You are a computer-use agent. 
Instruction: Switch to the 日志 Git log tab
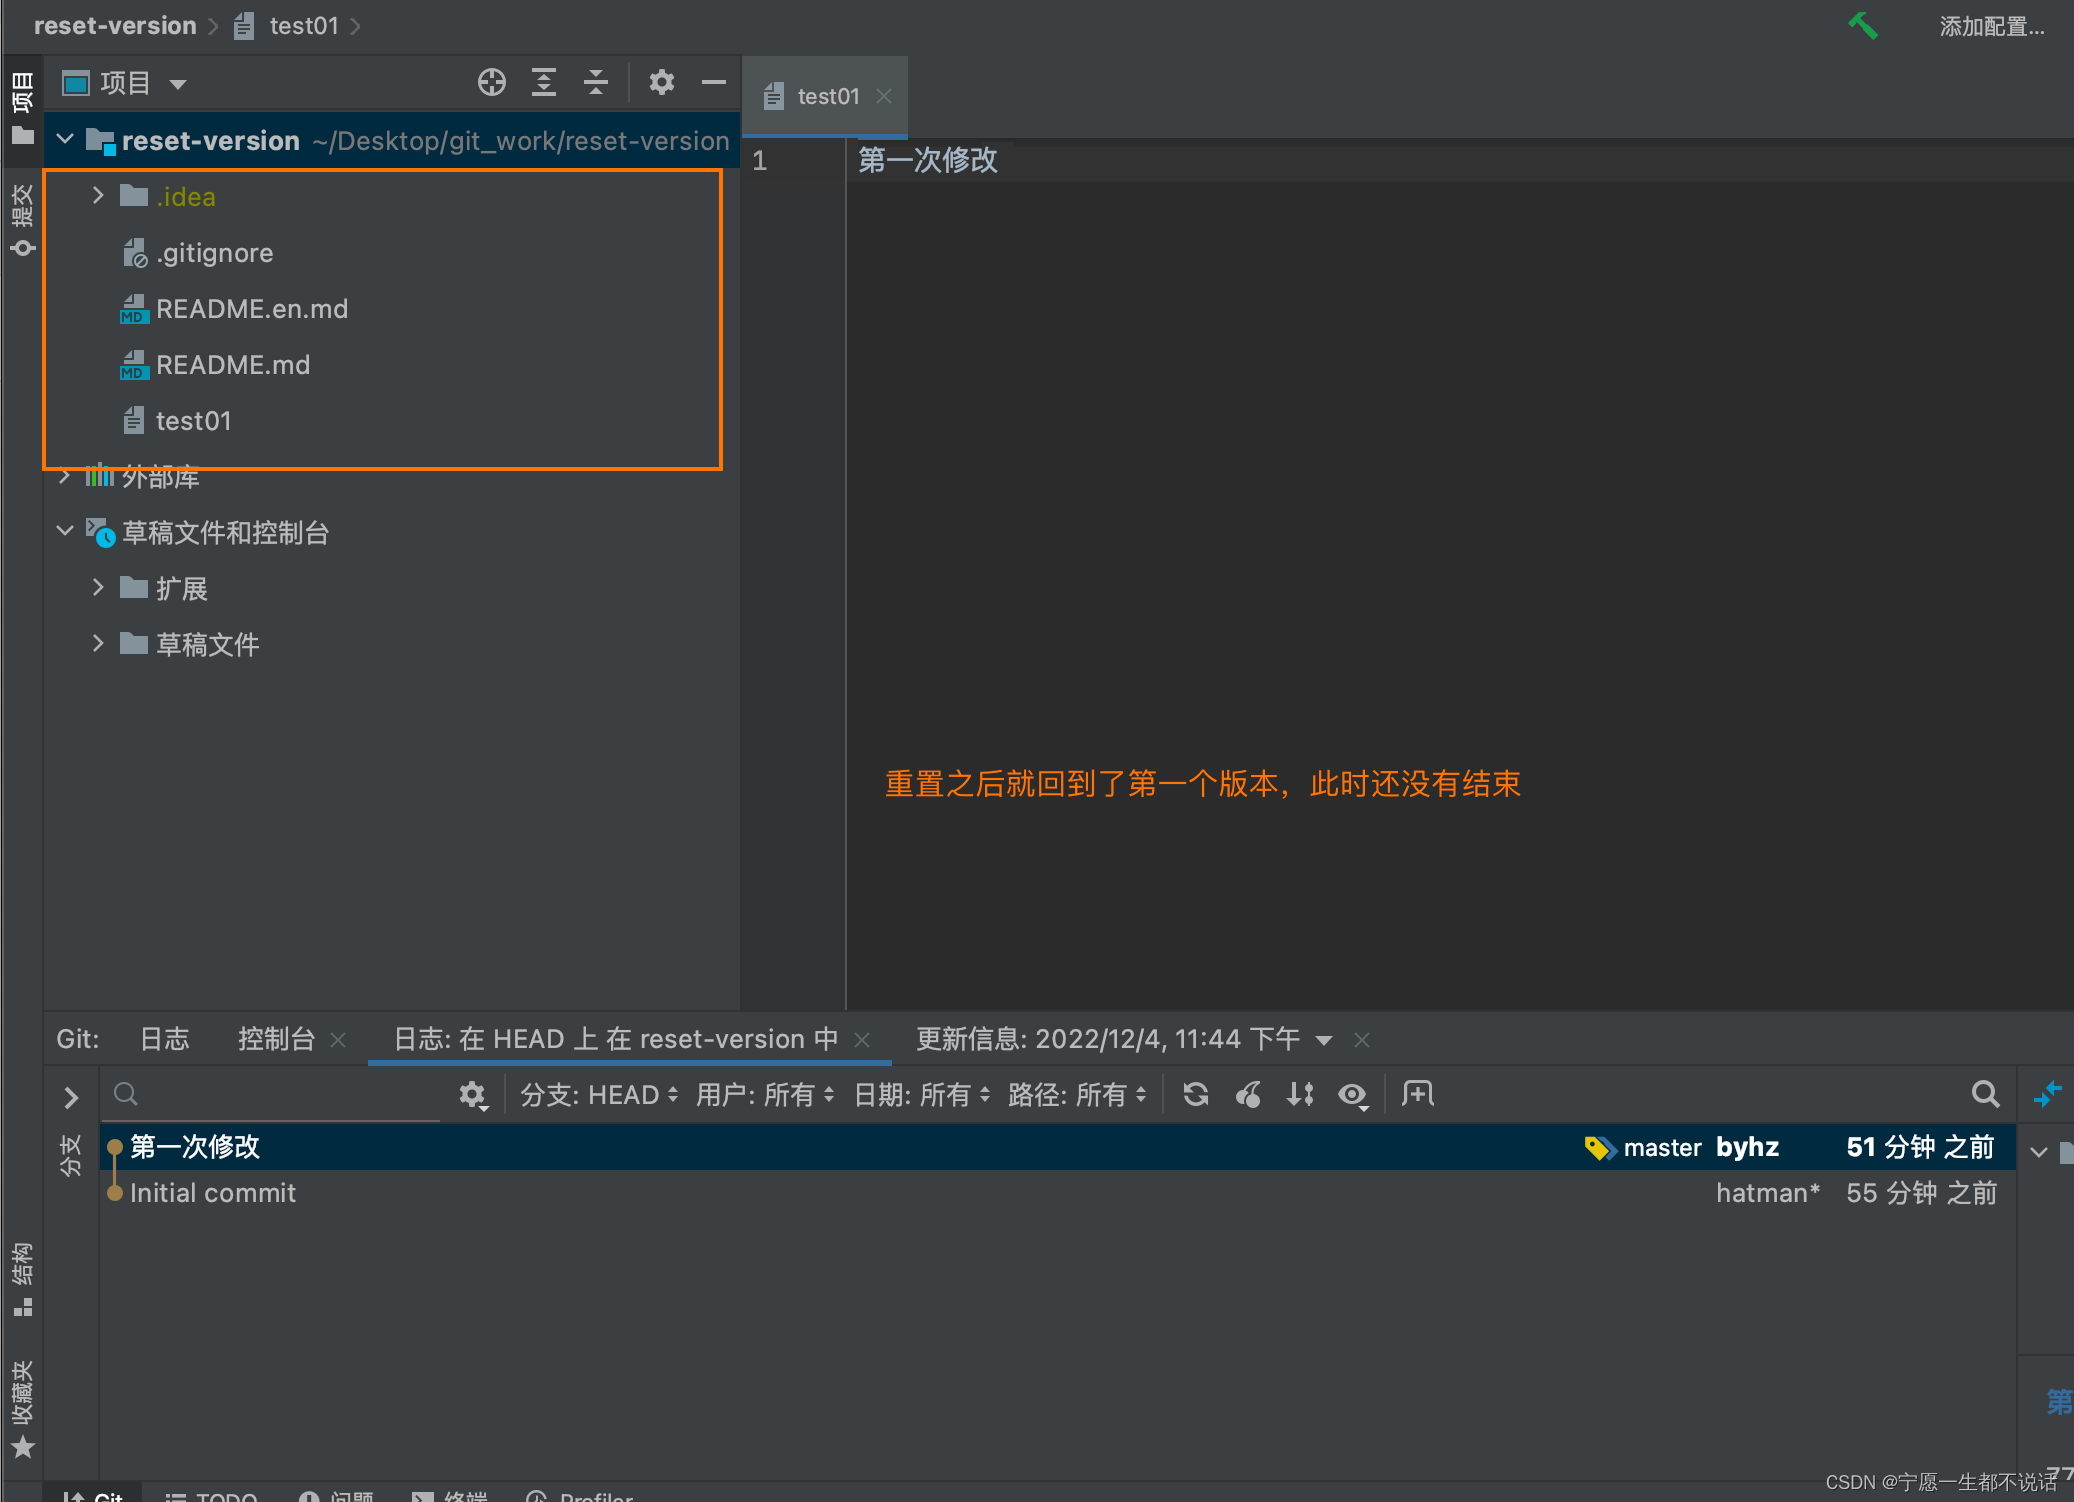click(x=161, y=1037)
